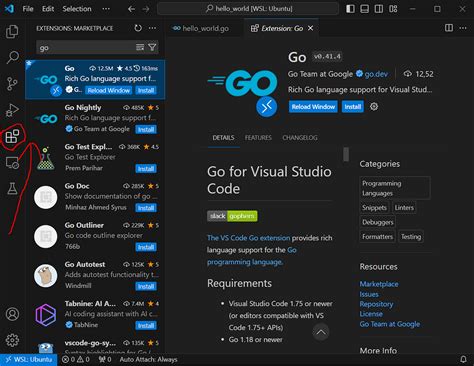Install the Tabnine extension
The height and width of the screenshot is (366, 474).
tap(146, 325)
